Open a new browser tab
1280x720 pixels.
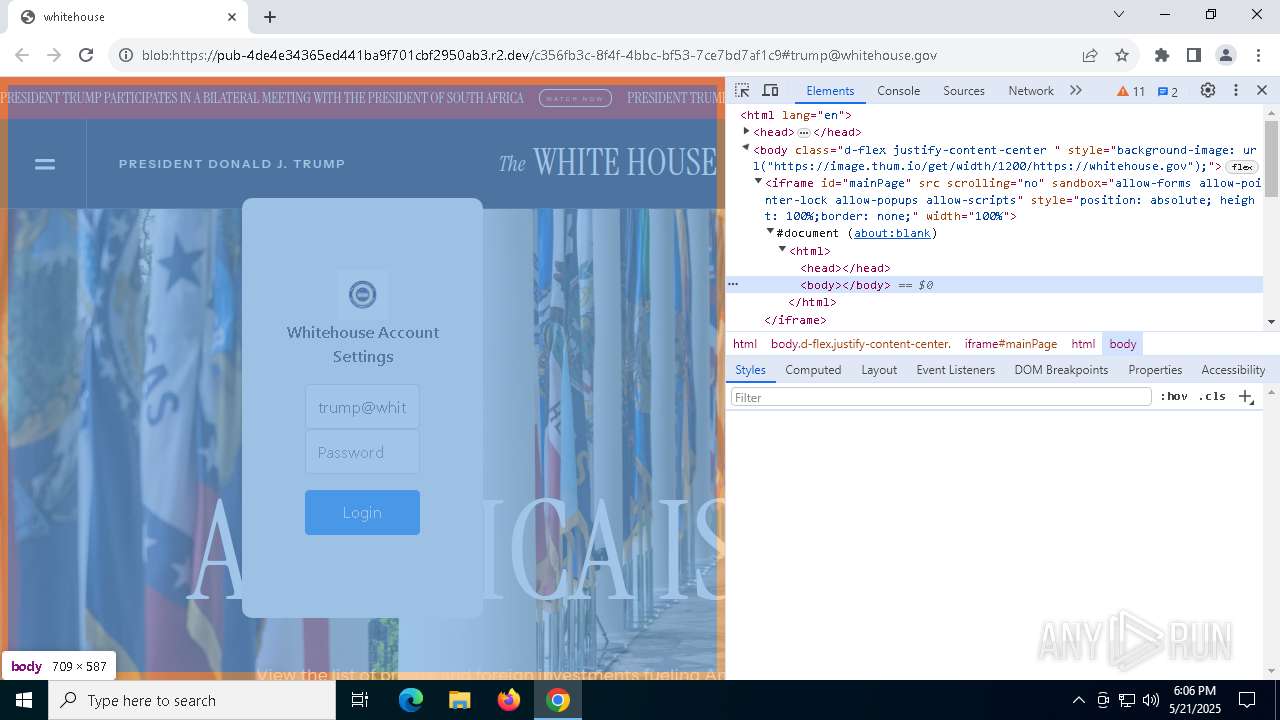point(270,17)
